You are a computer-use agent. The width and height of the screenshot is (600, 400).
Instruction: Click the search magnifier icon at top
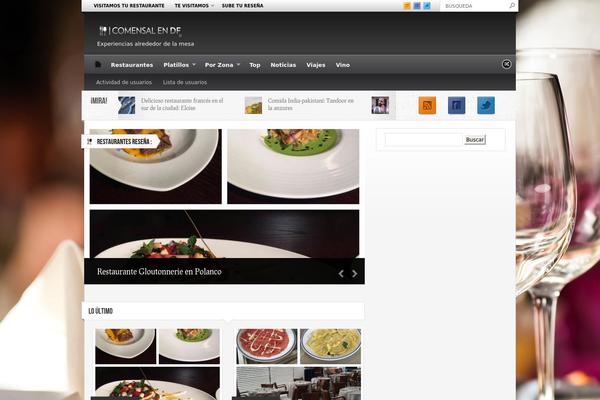[x=512, y=6]
